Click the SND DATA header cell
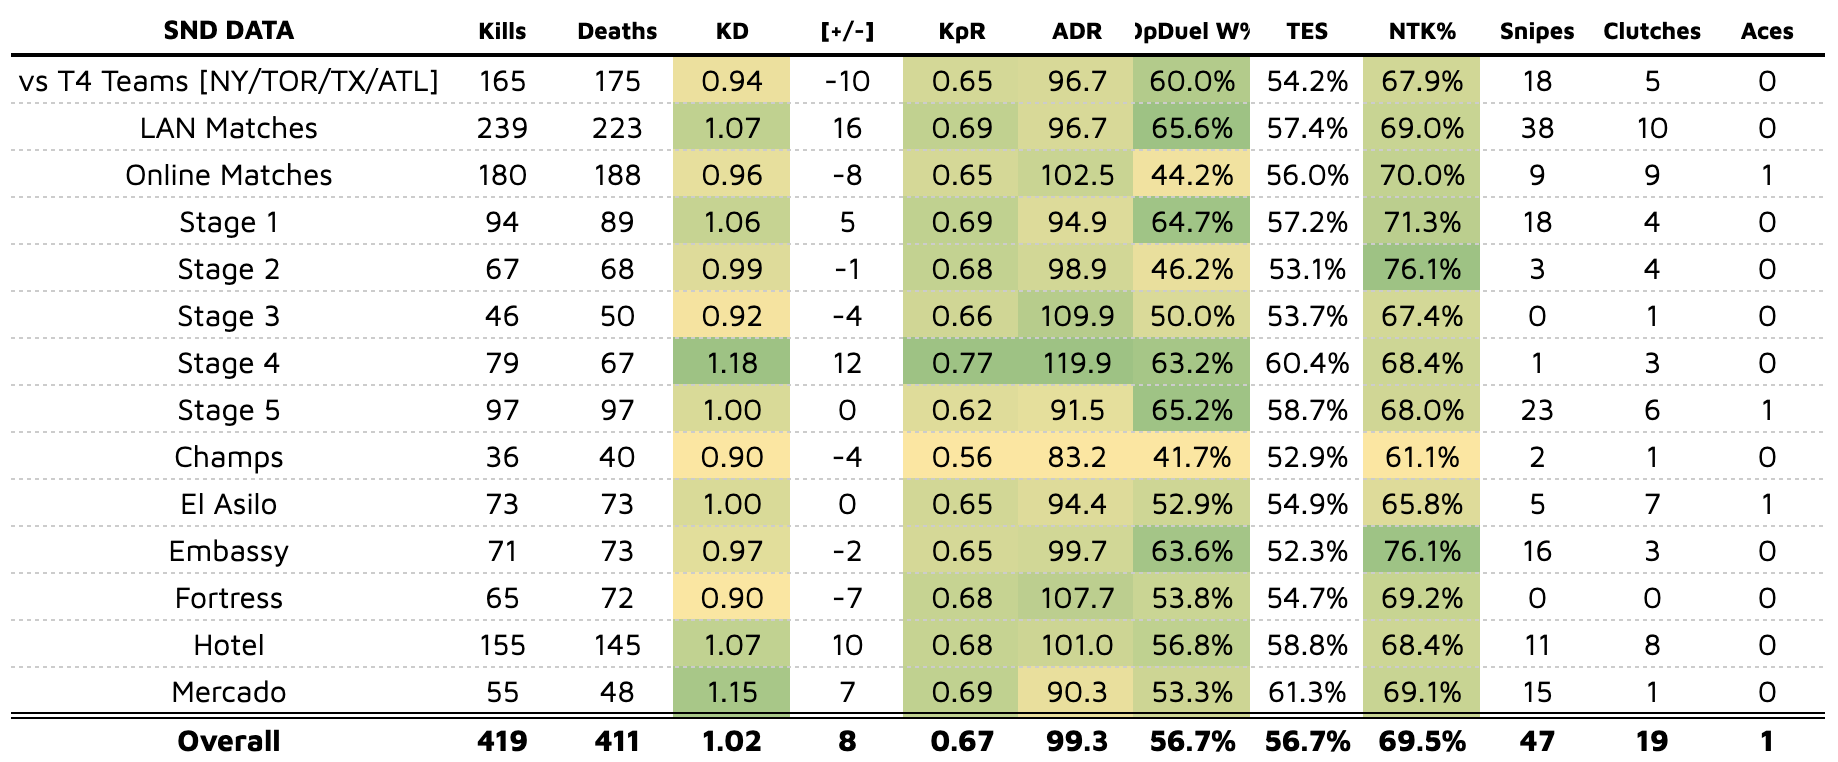 point(228,31)
